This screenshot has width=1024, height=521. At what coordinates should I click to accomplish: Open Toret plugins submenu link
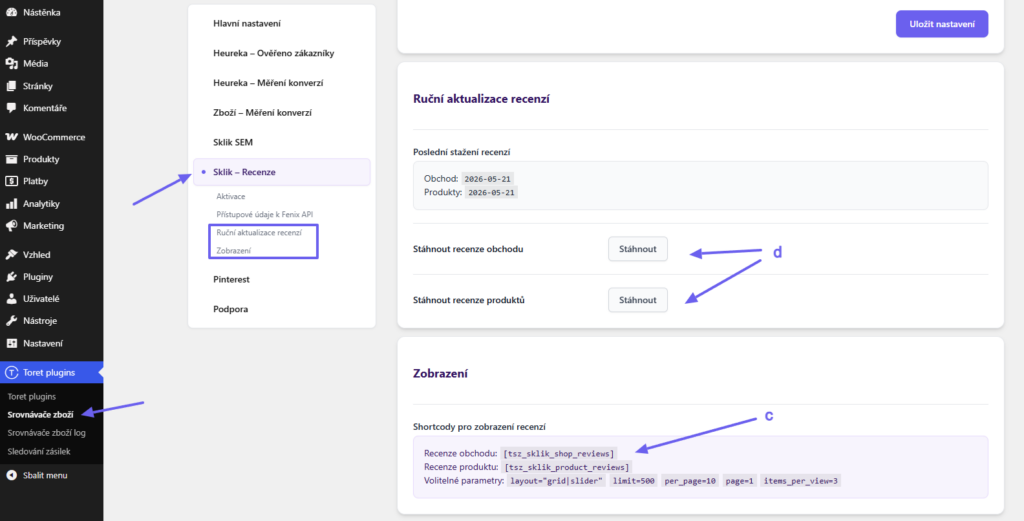[31, 396]
